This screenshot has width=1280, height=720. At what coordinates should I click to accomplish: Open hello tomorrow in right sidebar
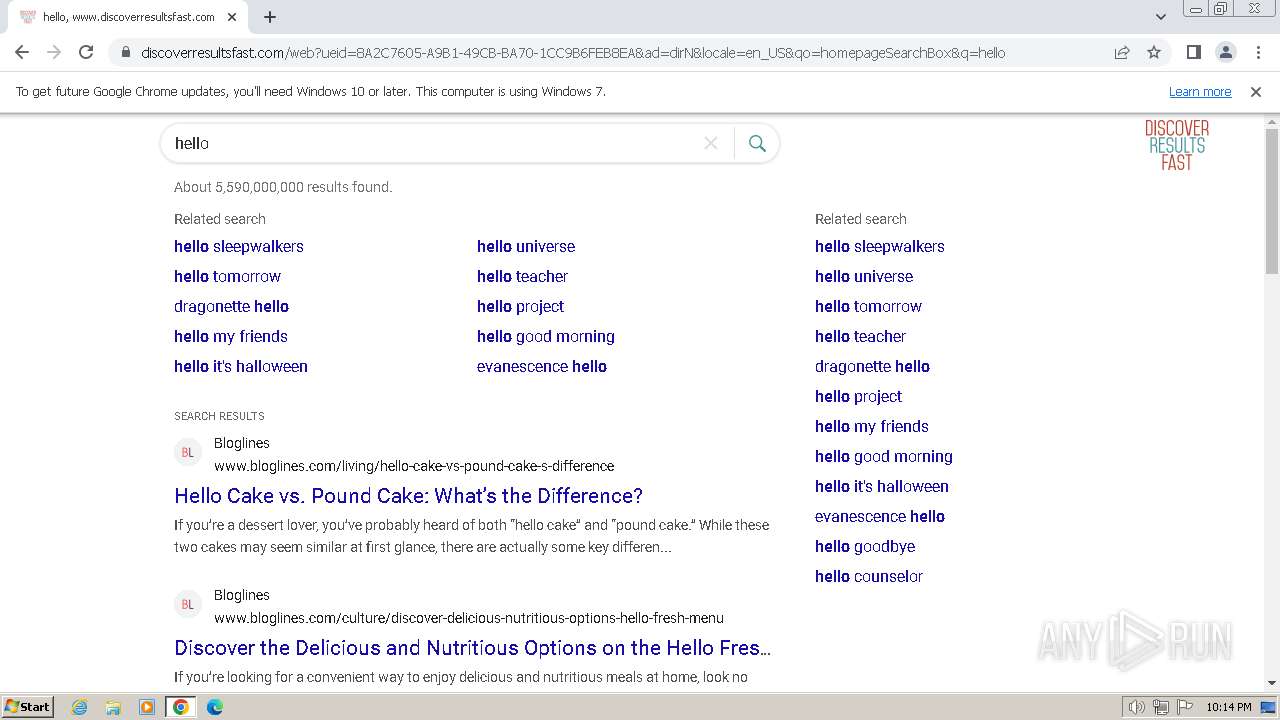[x=868, y=306]
